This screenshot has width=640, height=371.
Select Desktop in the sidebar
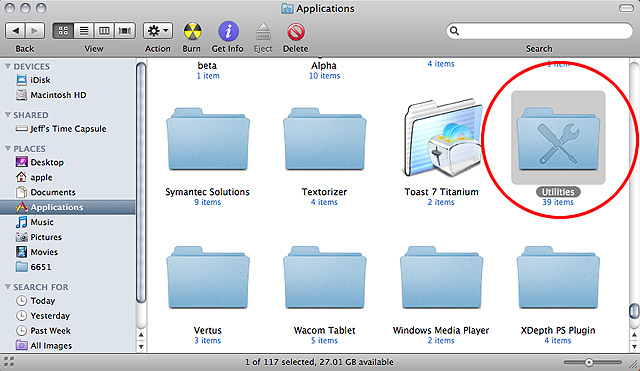(40, 162)
